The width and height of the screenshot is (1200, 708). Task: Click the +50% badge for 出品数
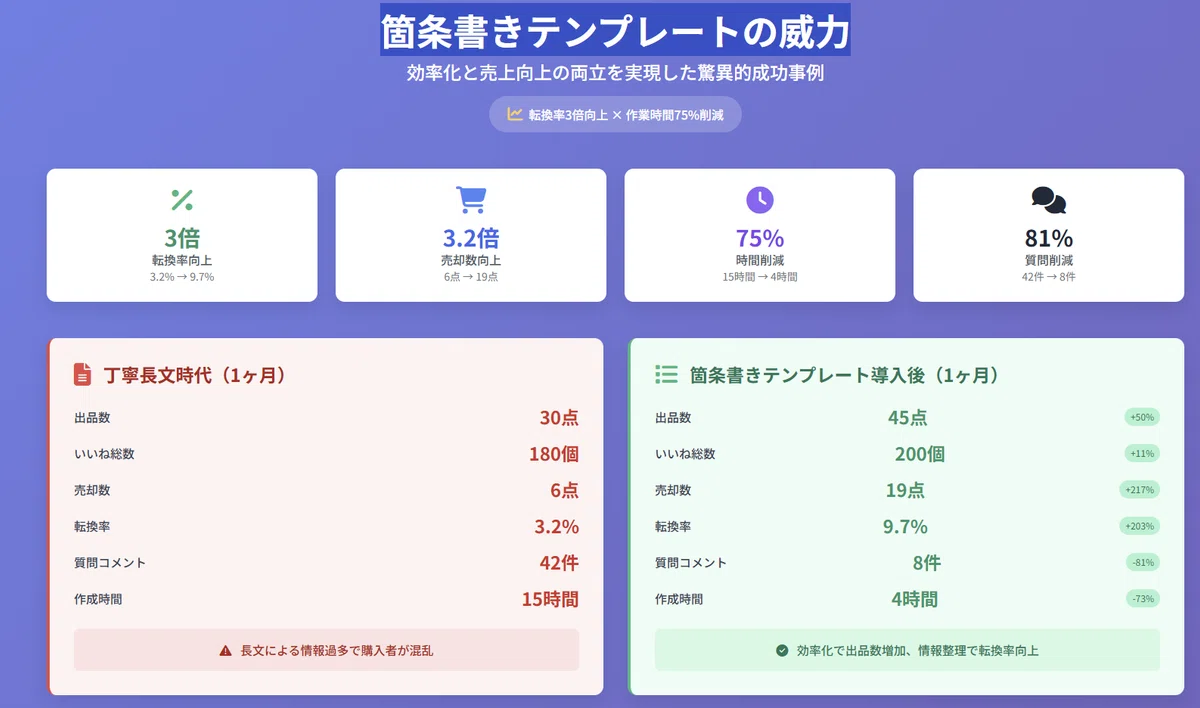[x=1141, y=417]
